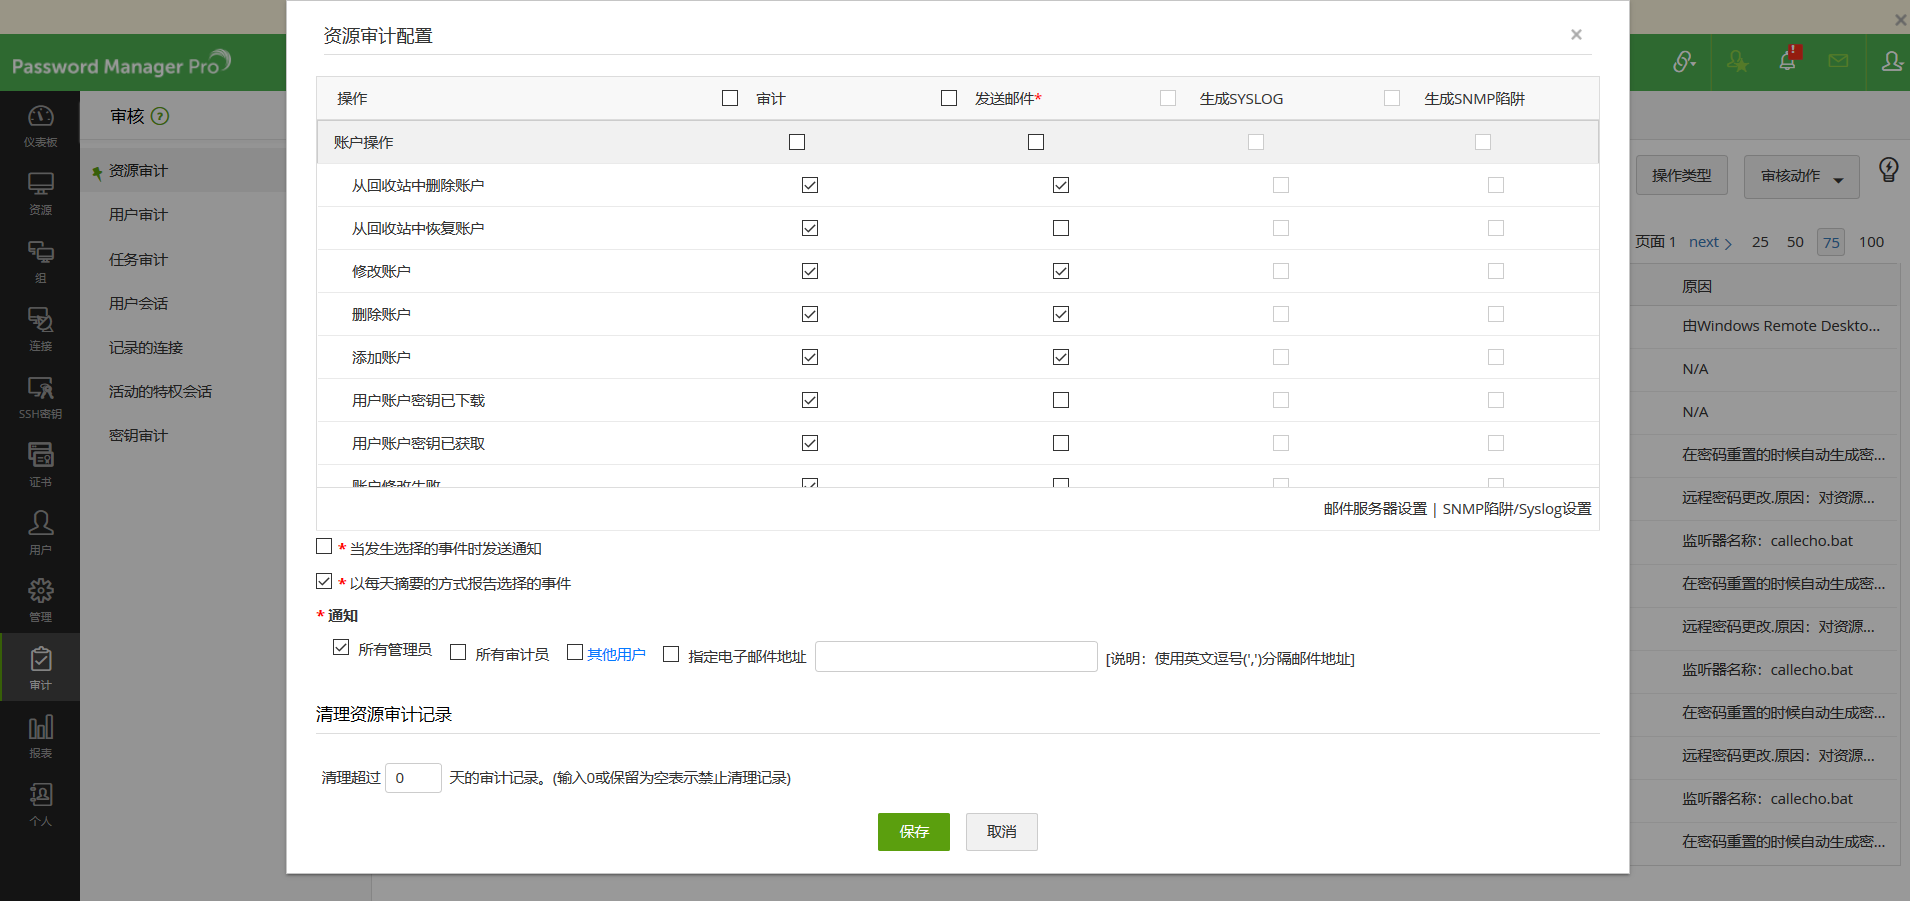Go to next page link
This screenshot has height=901, width=1910.
1710,242
